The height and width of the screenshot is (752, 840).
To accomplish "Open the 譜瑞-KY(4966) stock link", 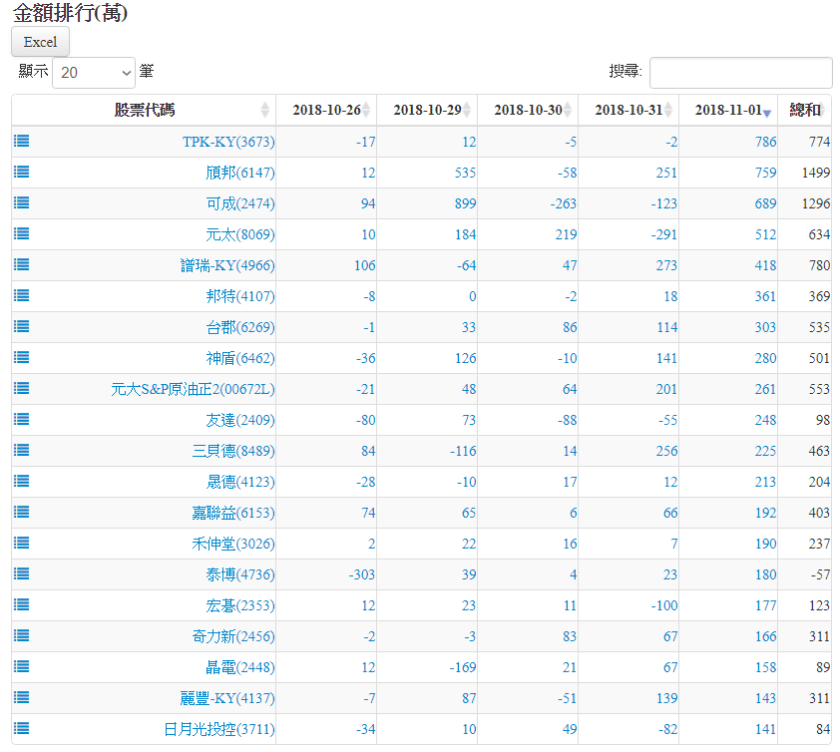I will (227, 265).
